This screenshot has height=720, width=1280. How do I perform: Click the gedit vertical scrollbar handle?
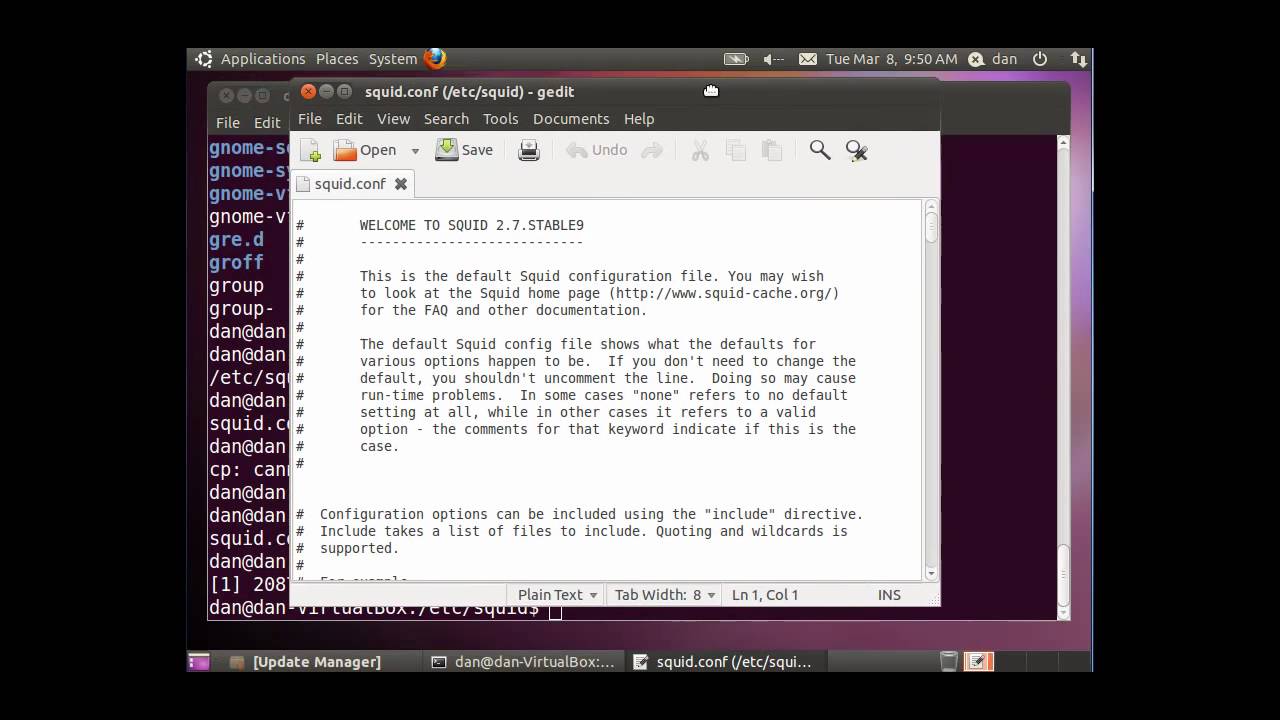click(x=931, y=227)
